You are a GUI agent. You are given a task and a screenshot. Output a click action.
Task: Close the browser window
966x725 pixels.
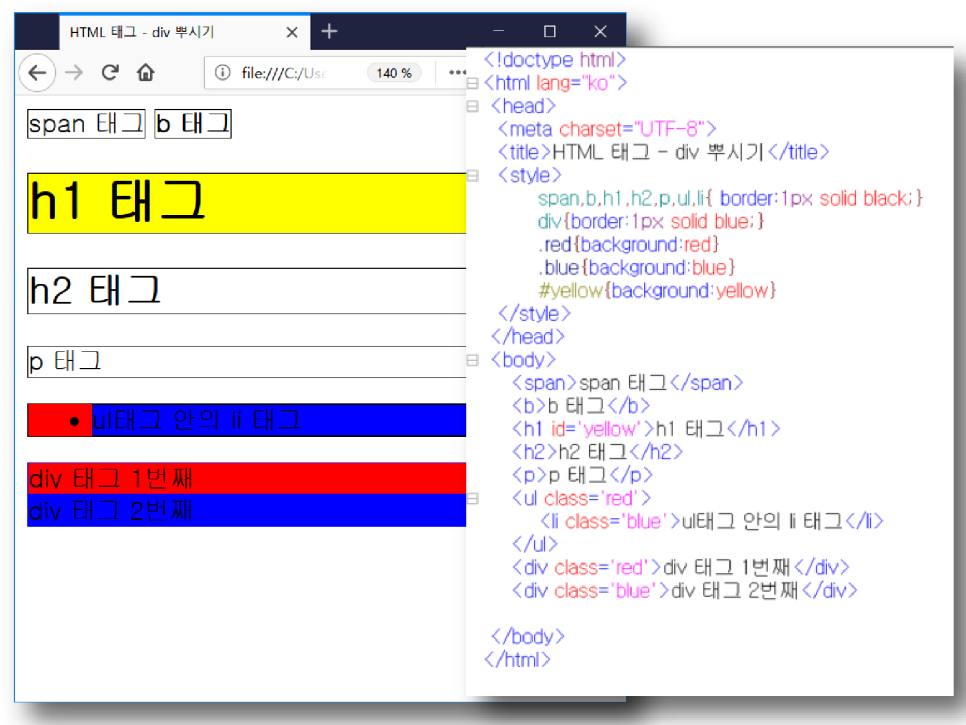click(601, 31)
